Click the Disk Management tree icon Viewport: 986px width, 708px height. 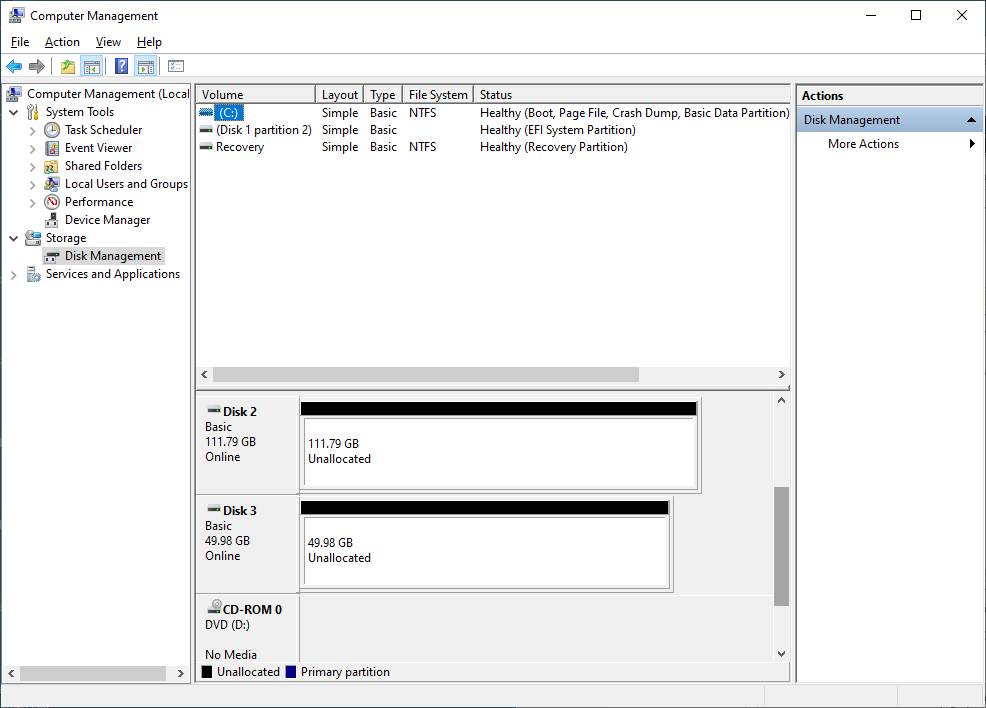pyautogui.click(x=52, y=257)
